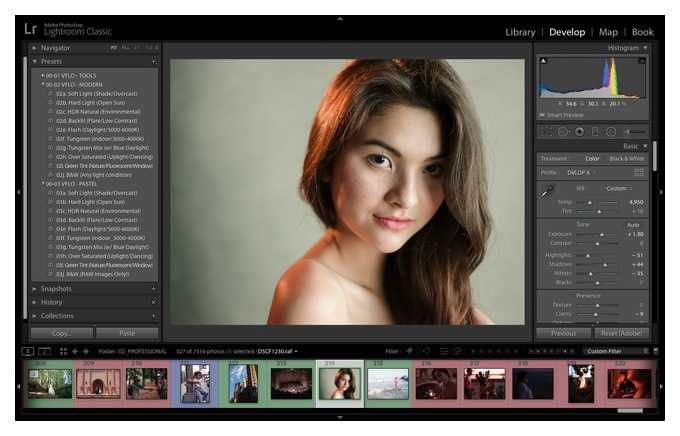This screenshot has width=680, height=436.
Task: Click the Paste button
Action: click(128, 333)
